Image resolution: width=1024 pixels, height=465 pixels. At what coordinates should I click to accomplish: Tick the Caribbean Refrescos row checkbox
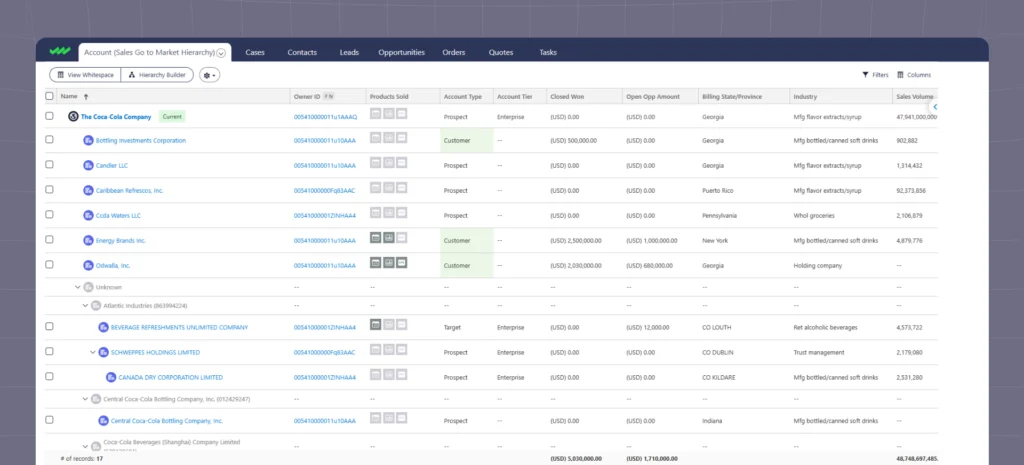pos(49,189)
